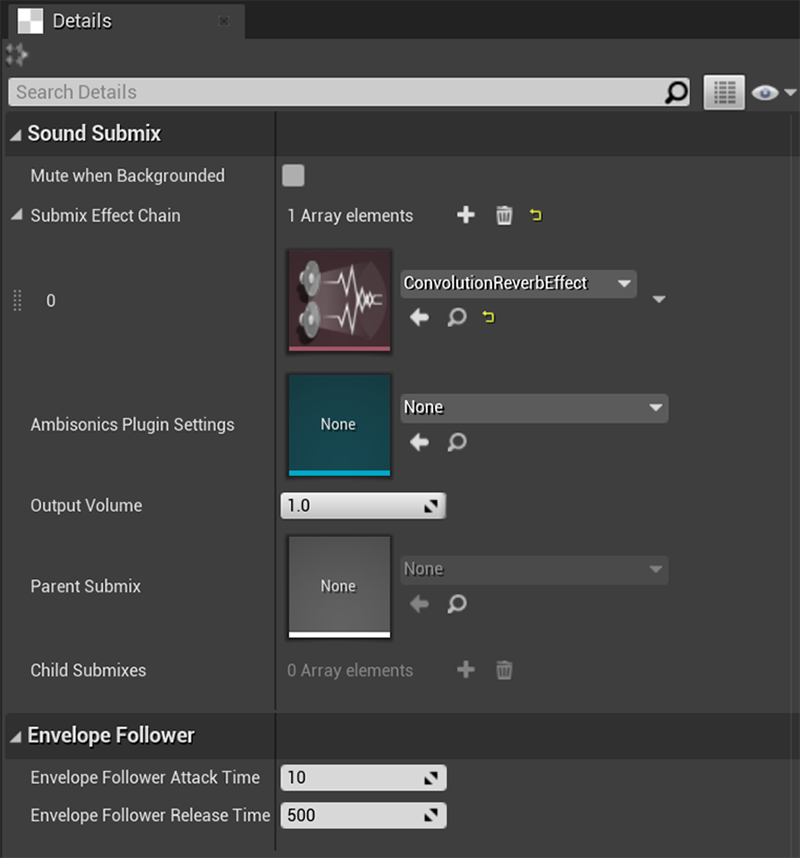Screen dimensions: 800x858
Task: Toggle the property matrix grid button
Action: 724,92
